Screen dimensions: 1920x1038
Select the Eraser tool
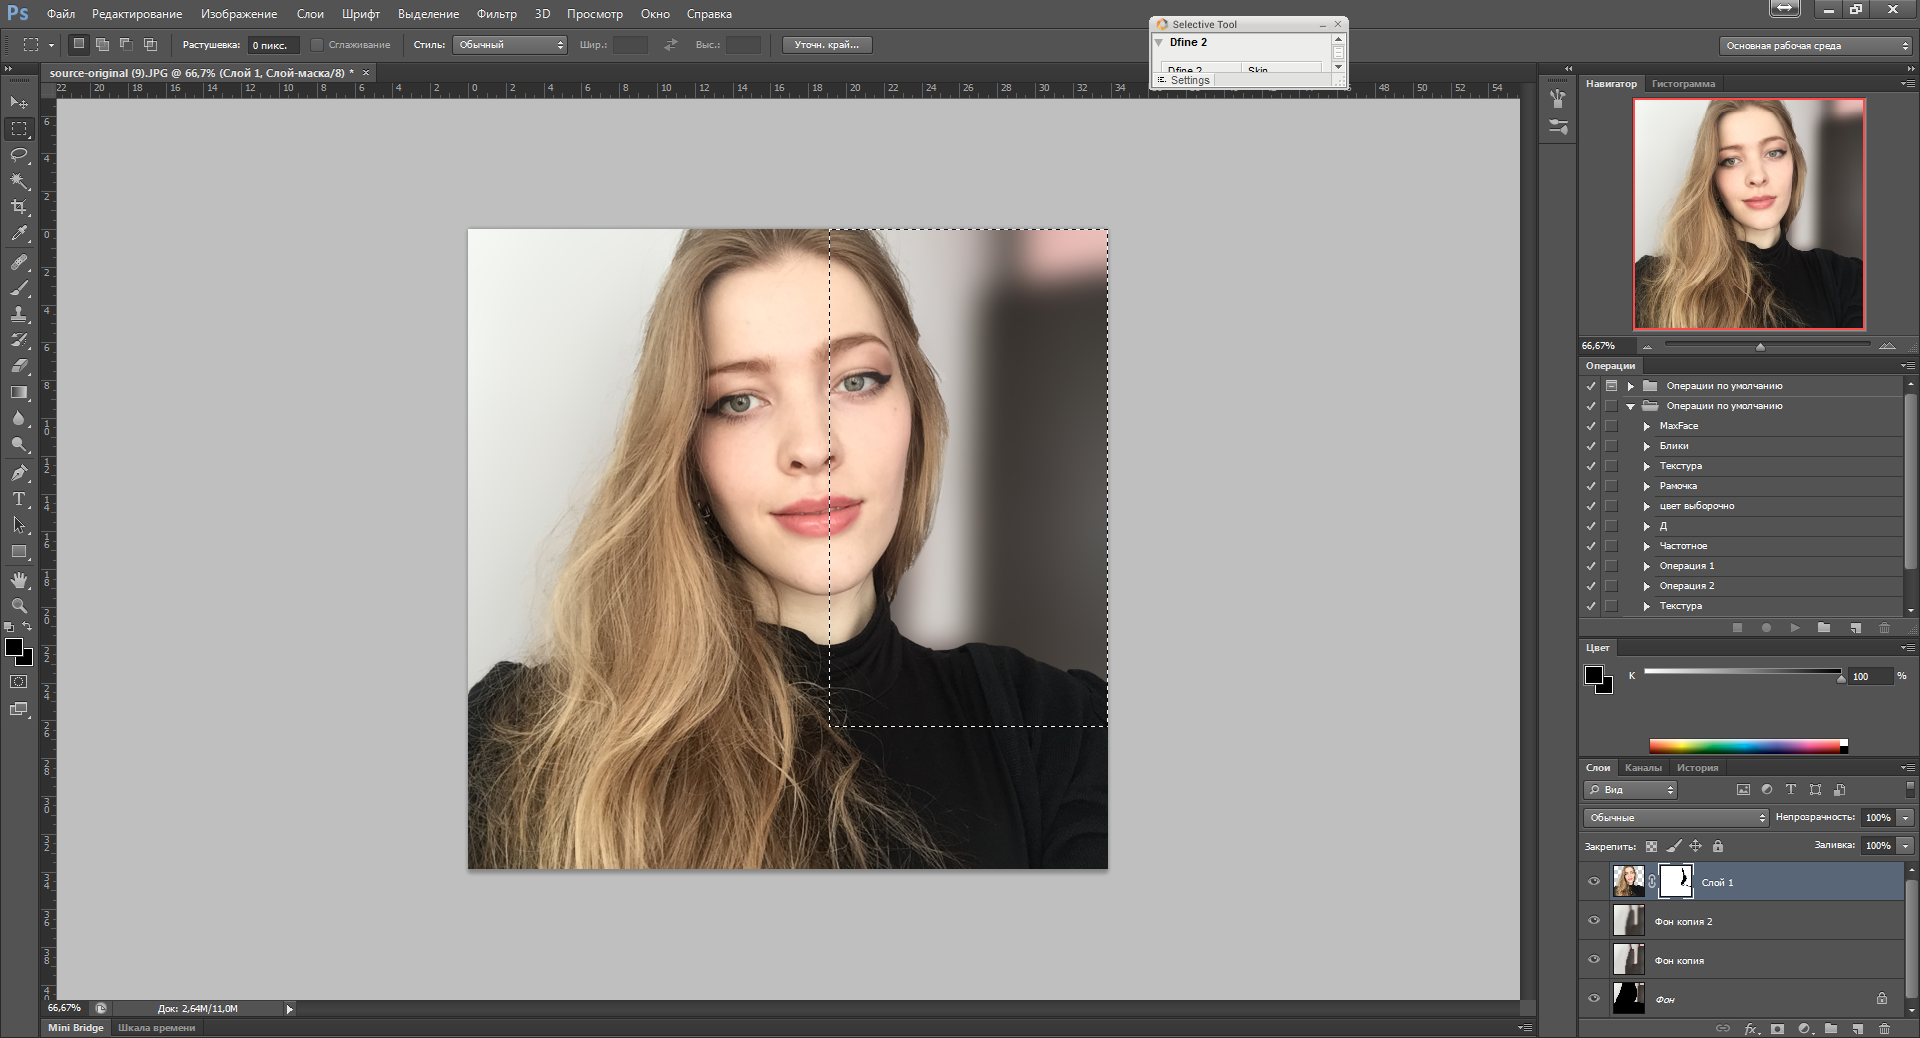(x=19, y=366)
